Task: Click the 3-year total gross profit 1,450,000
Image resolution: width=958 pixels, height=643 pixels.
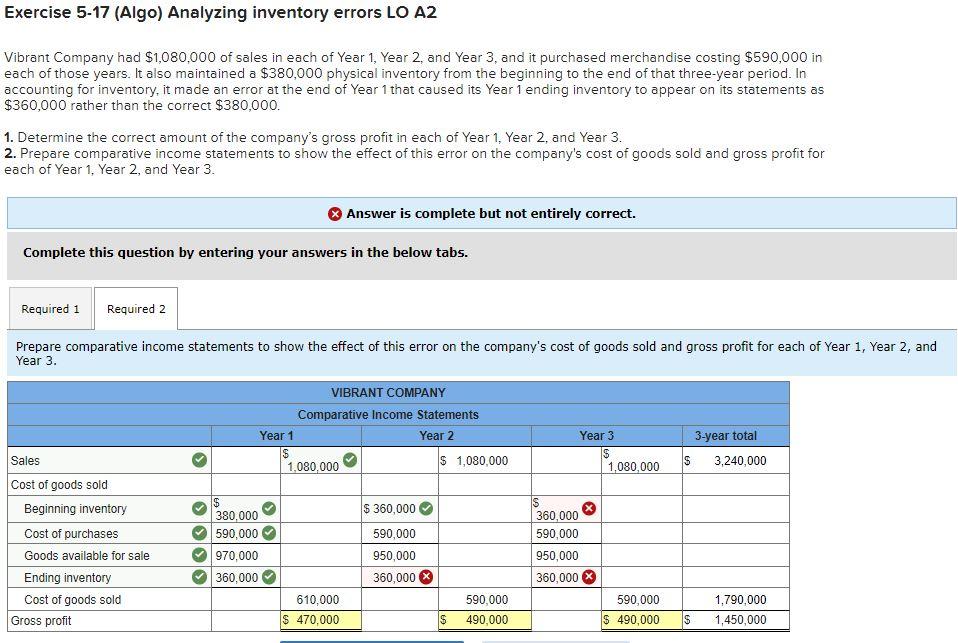Action: click(740, 620)
